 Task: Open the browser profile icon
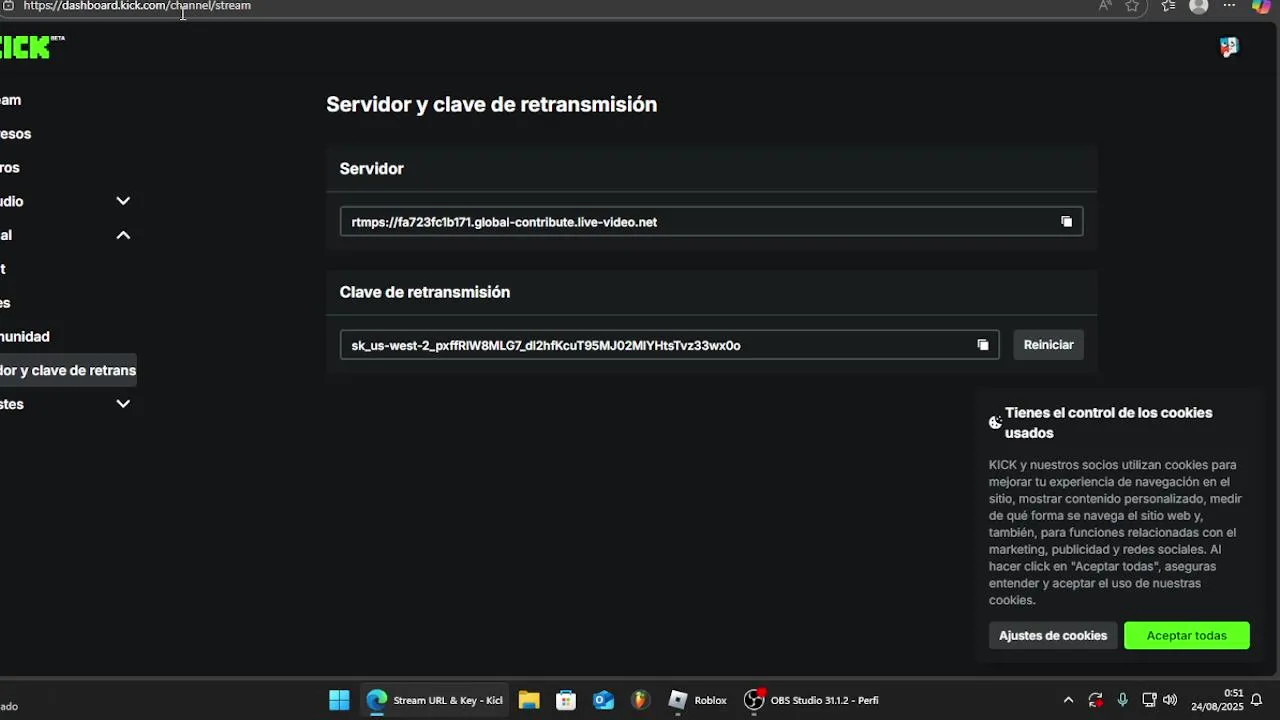click(x=1199, y=6)
